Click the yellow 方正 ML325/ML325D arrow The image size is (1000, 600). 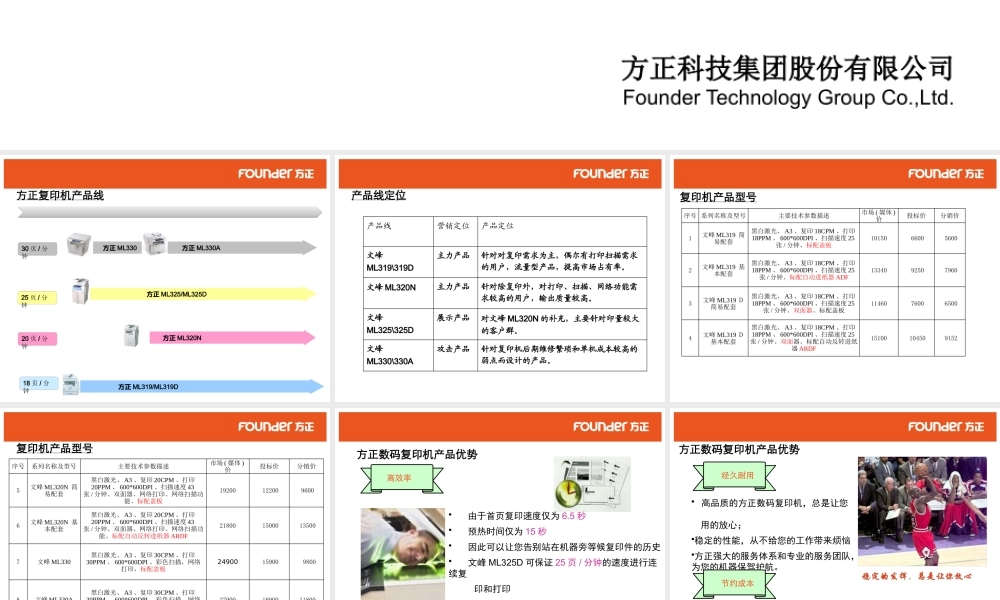pos(203,294)
